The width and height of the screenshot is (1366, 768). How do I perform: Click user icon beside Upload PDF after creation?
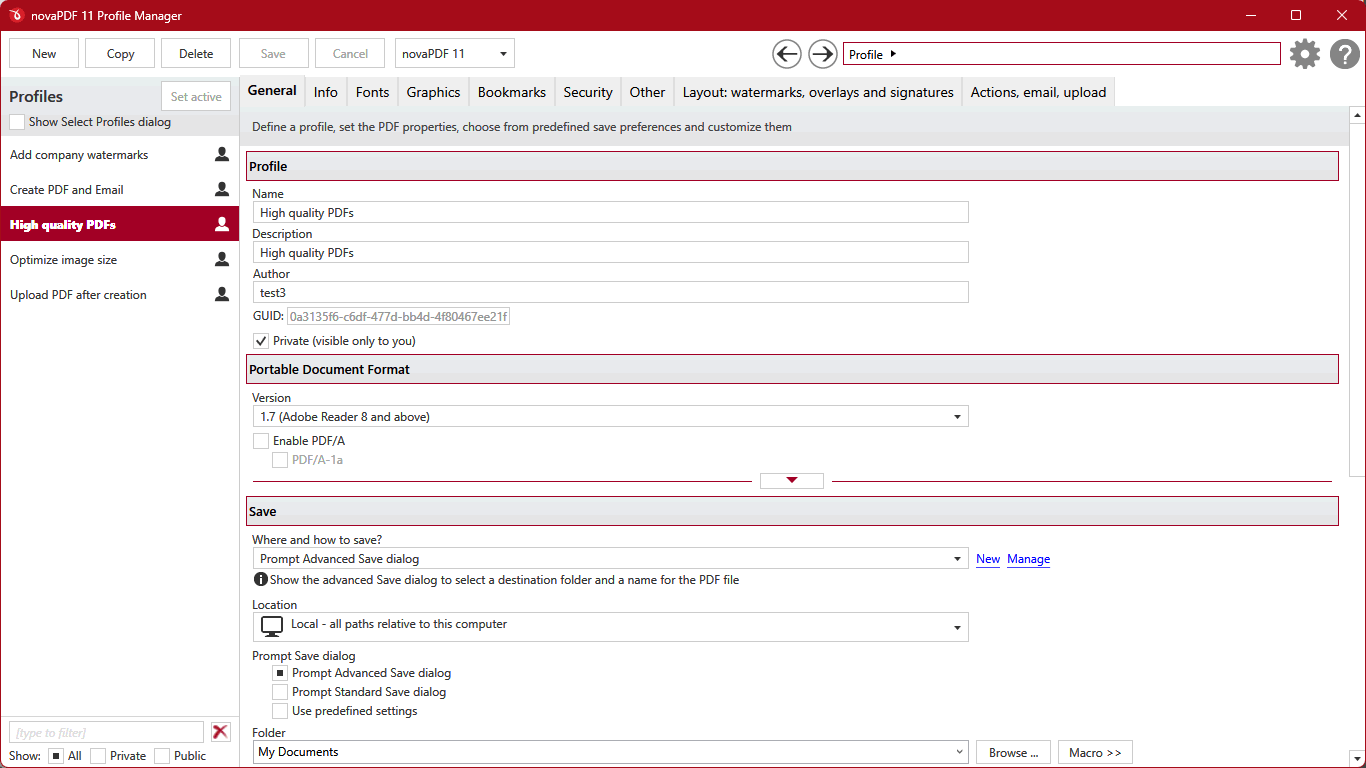tap(222, 294)
